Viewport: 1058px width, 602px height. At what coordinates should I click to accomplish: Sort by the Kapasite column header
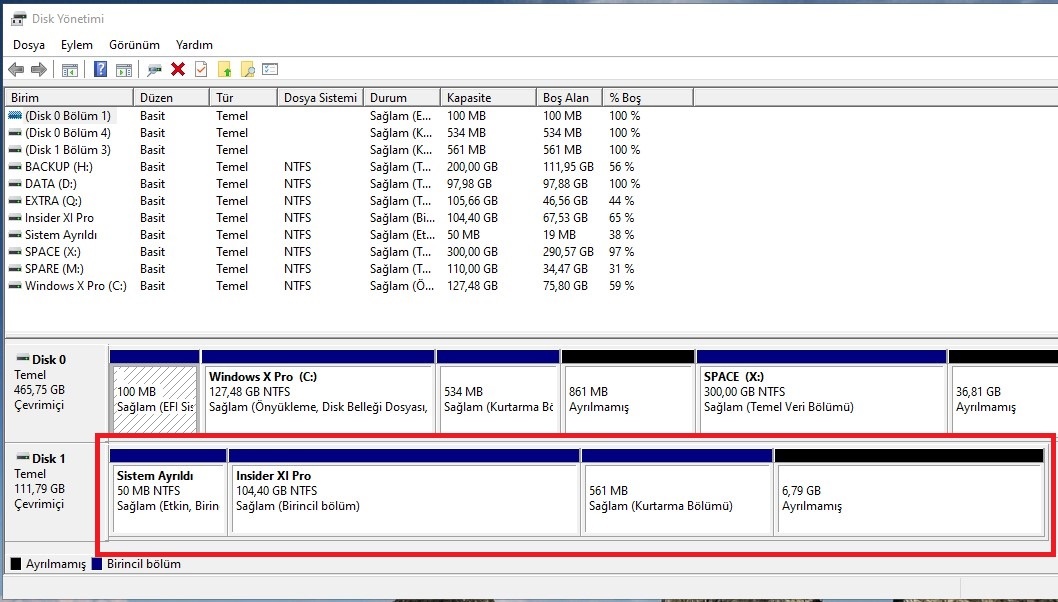pyautogui.click(x=488, y=98)
